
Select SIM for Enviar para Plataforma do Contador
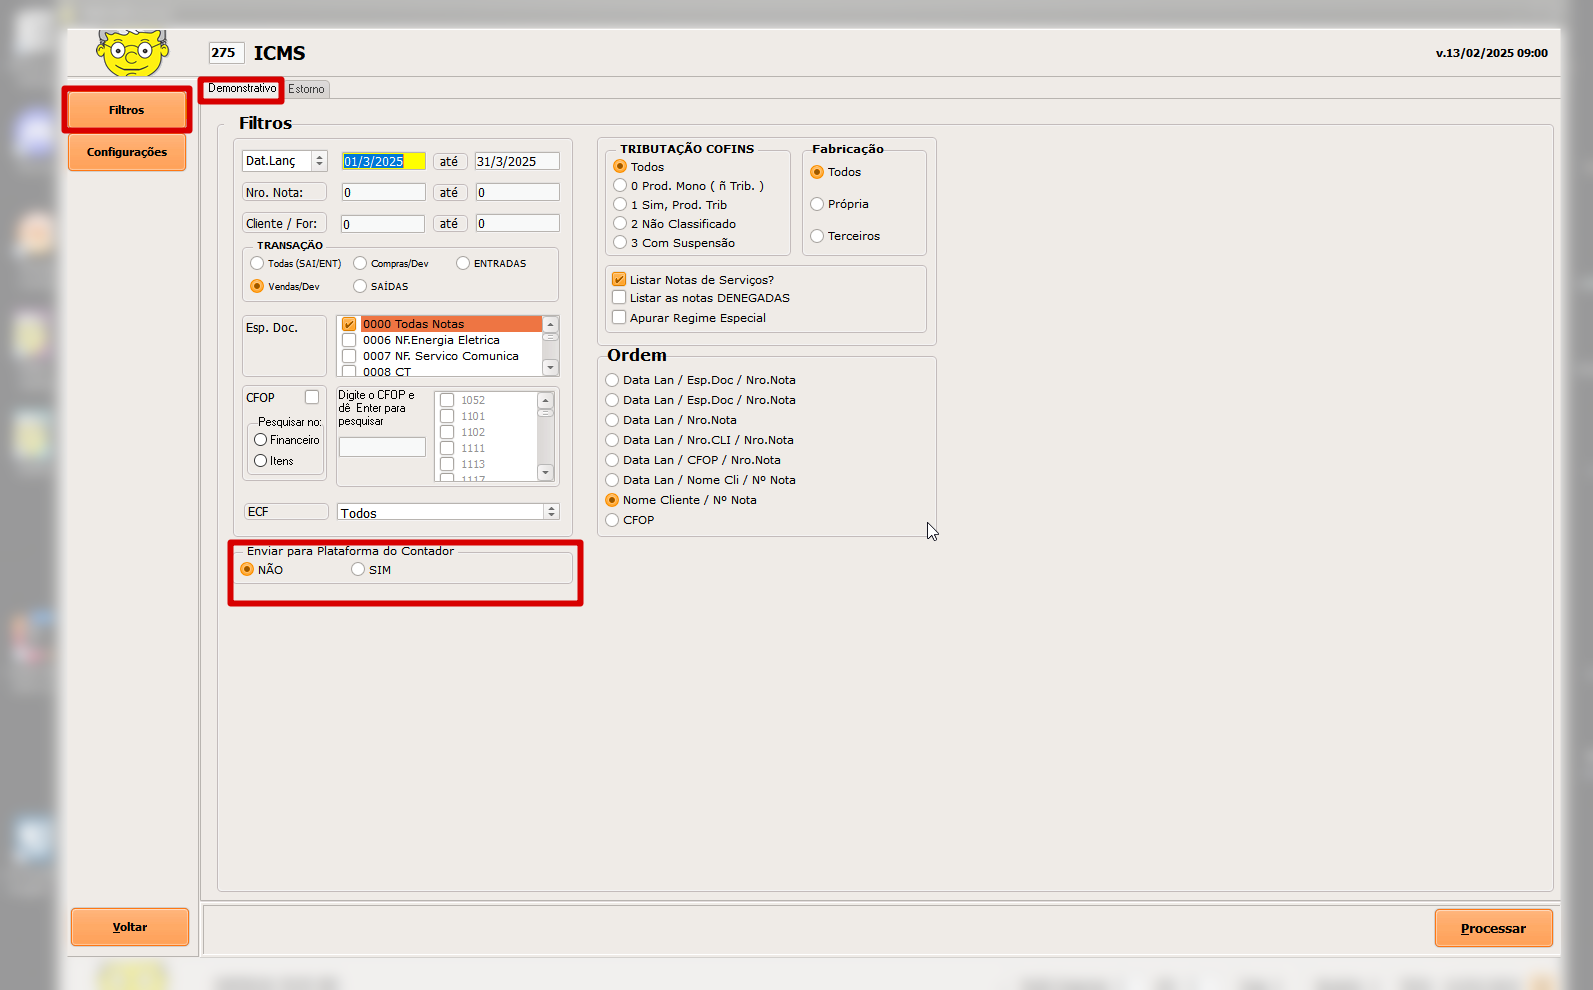(358, 570)
